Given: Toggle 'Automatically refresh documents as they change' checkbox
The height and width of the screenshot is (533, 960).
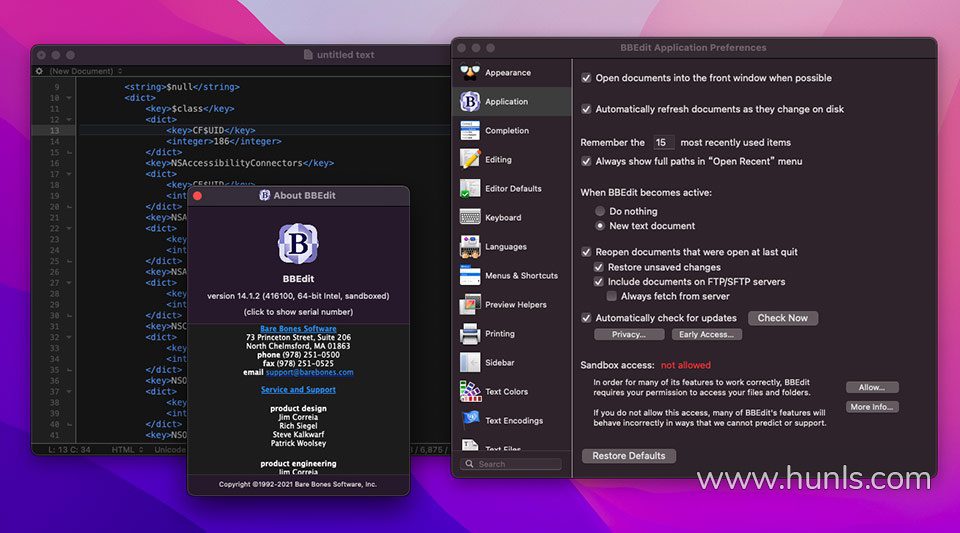Looking at the screenshot, I should [x=587, y=109].
